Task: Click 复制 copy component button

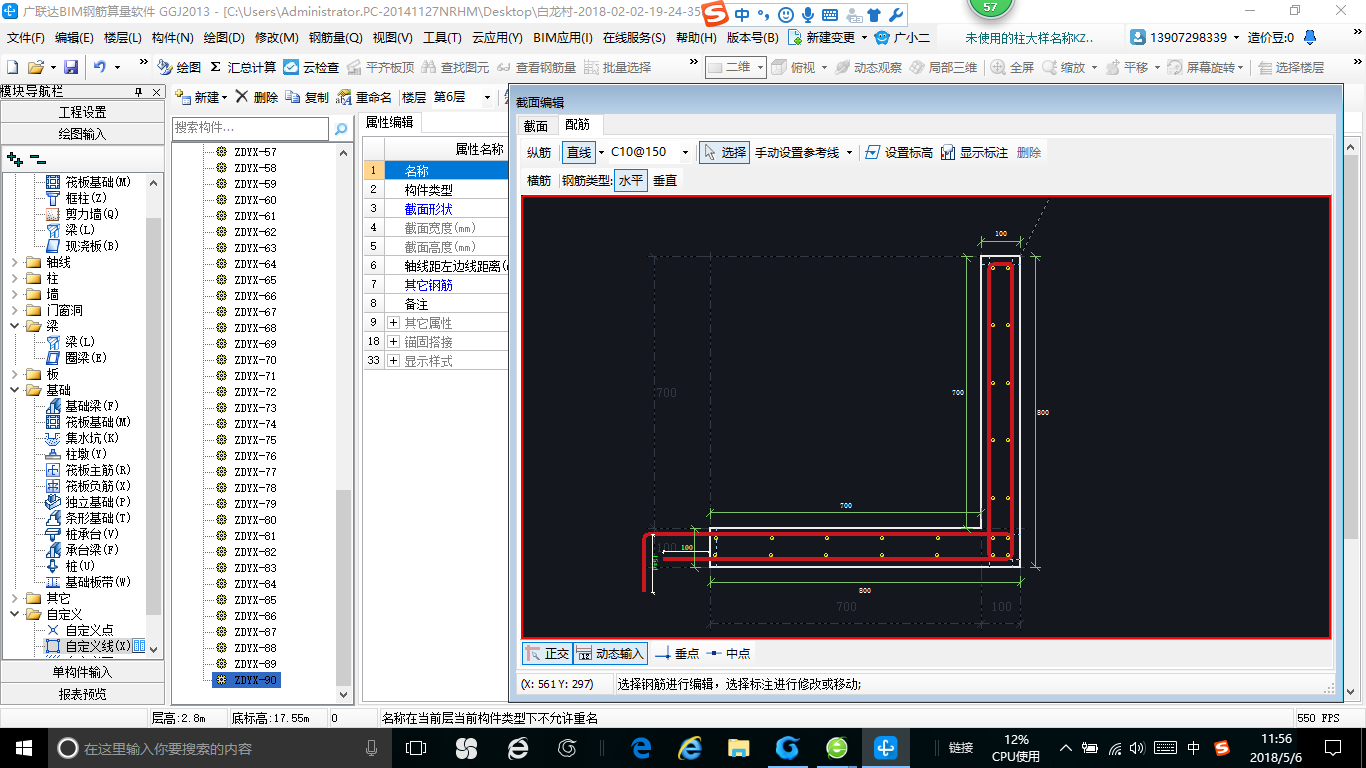Action: pos(307,97)
